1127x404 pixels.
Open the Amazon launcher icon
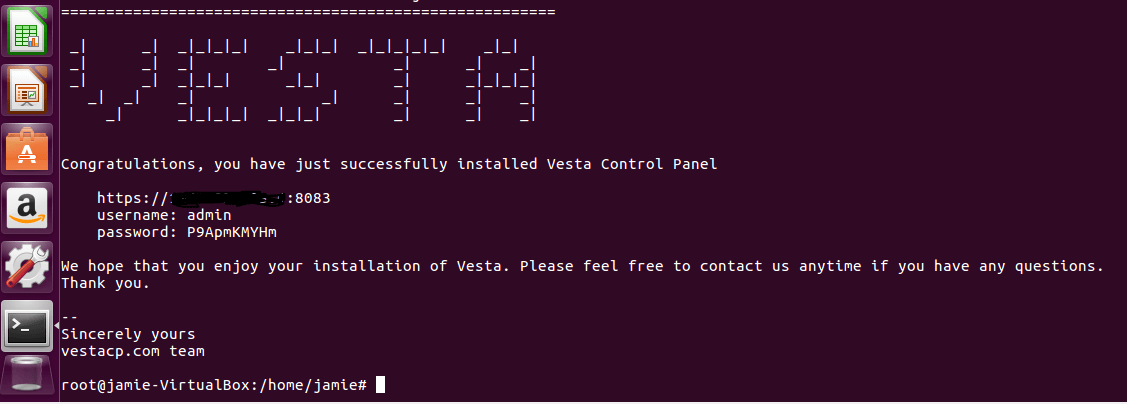tap(27, 207)
